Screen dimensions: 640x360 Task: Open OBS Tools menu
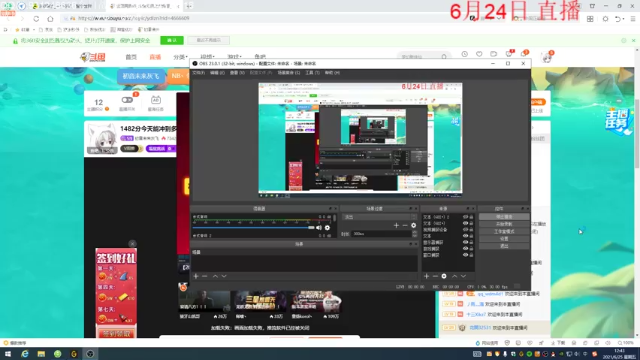pos(312,73)
